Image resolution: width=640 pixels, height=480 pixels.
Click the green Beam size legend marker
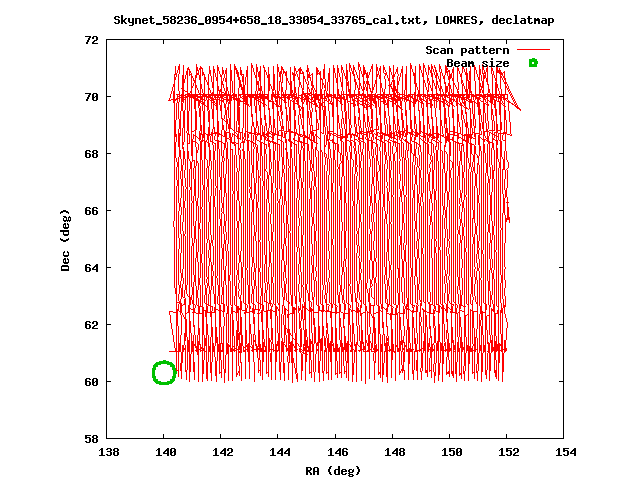[x=533, y=63]
